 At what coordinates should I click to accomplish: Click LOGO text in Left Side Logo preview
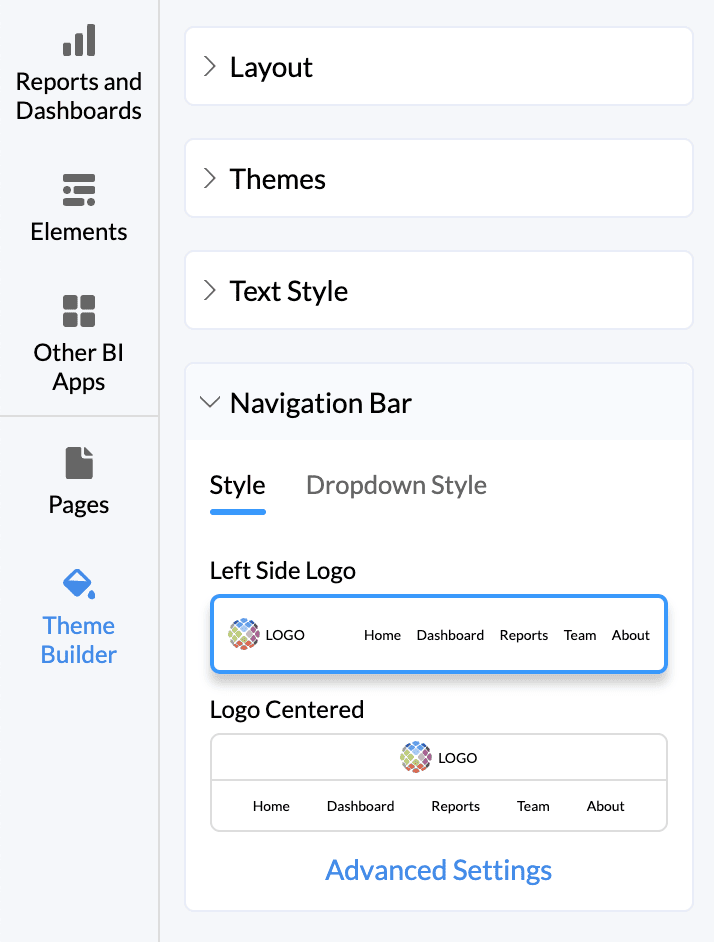[x=285, y=635]
